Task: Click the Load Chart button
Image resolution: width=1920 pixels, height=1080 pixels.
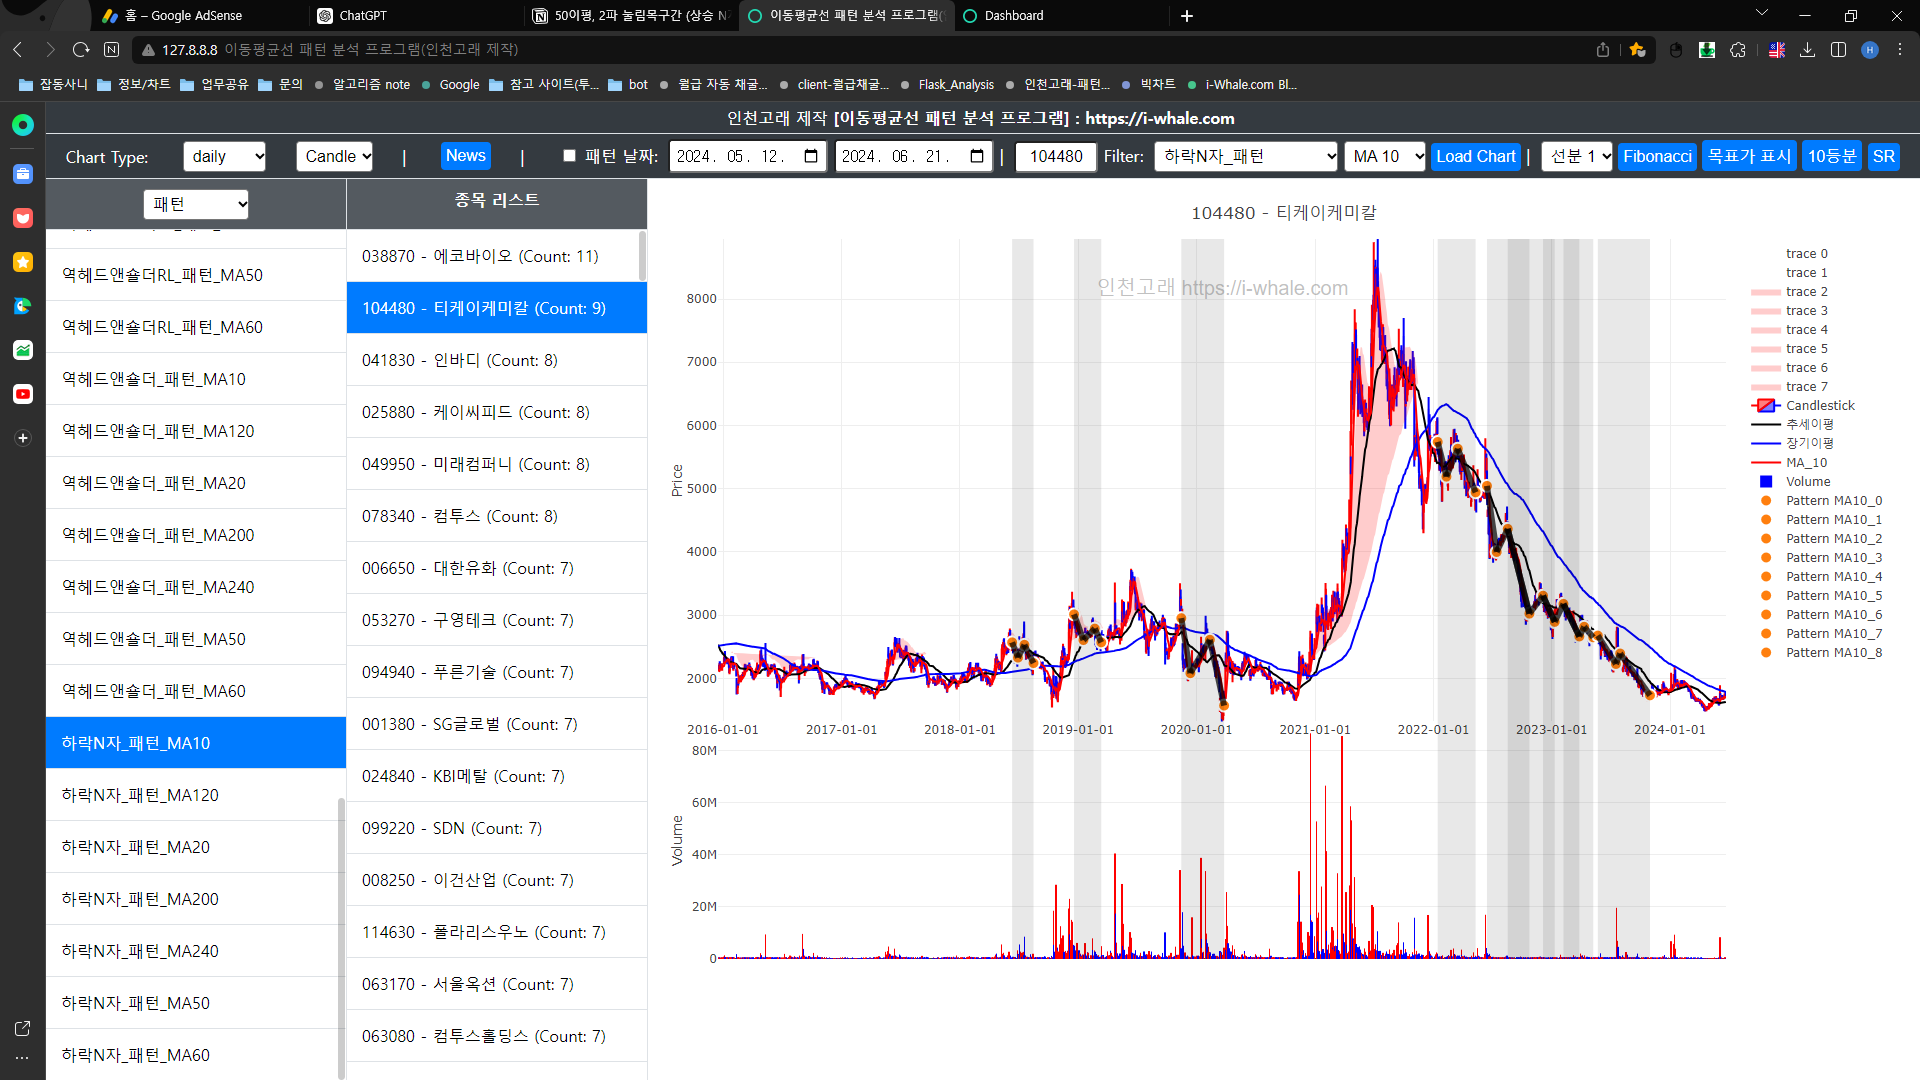Action: 1475,156
